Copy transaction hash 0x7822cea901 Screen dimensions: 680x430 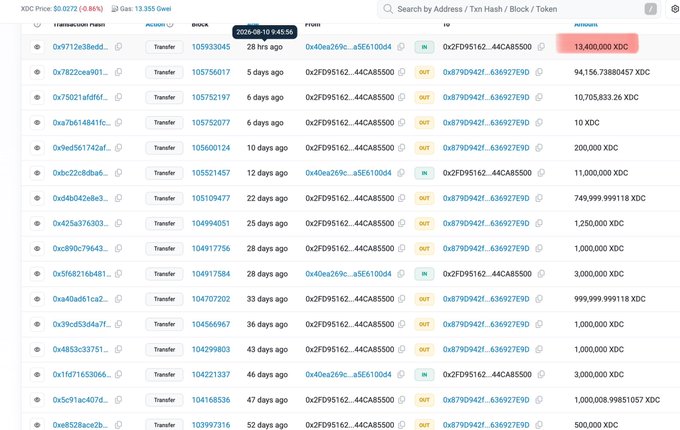[118, 72]
